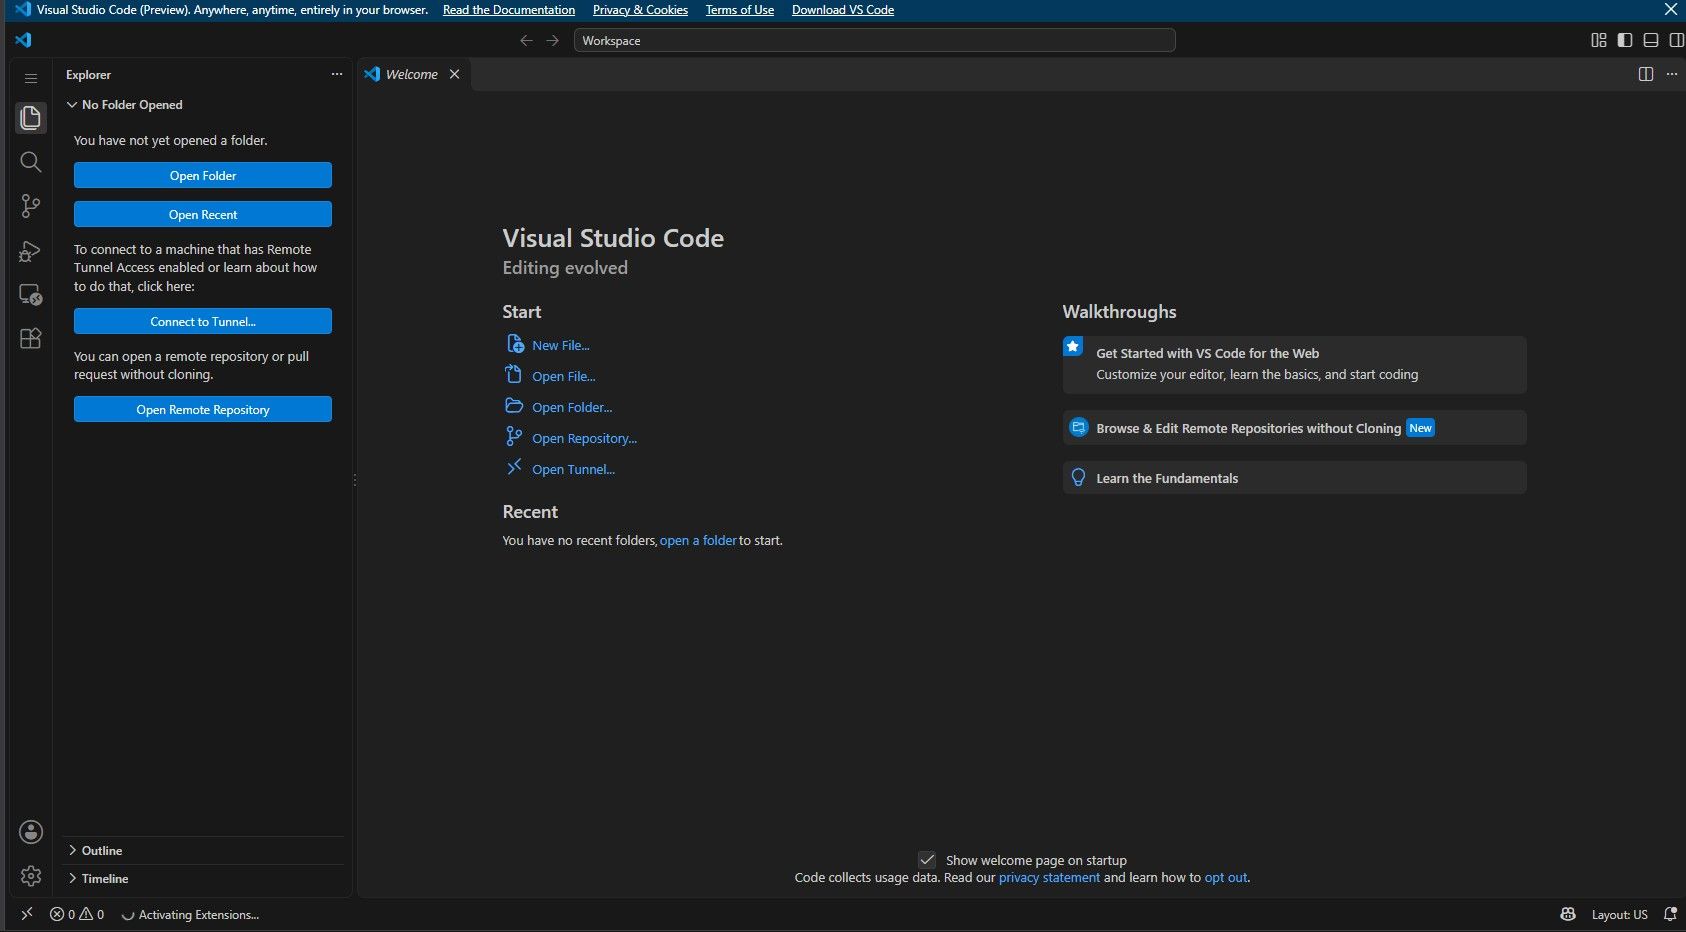
Task: Toggle the secondary side bar
Action: [1677, 40]
